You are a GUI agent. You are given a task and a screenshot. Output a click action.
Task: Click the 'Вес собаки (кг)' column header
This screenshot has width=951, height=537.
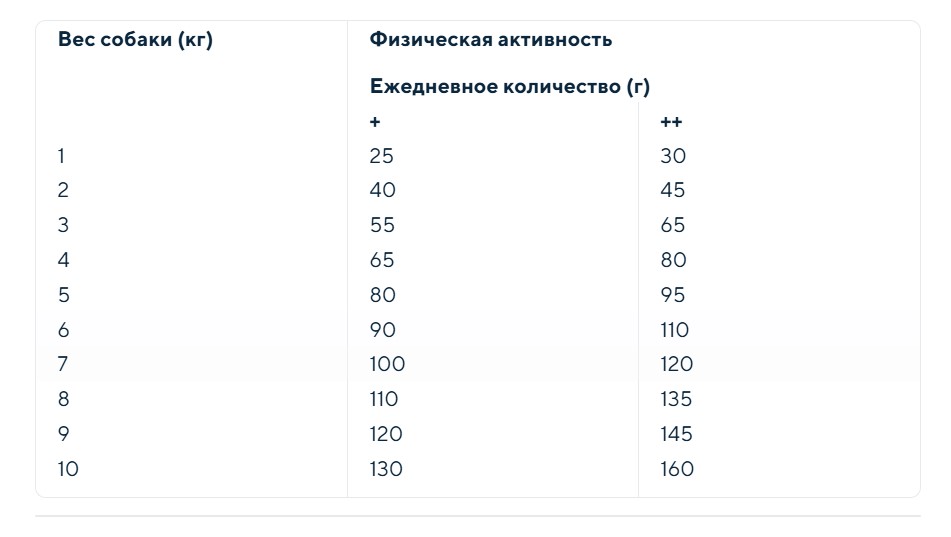click(135, 39)
